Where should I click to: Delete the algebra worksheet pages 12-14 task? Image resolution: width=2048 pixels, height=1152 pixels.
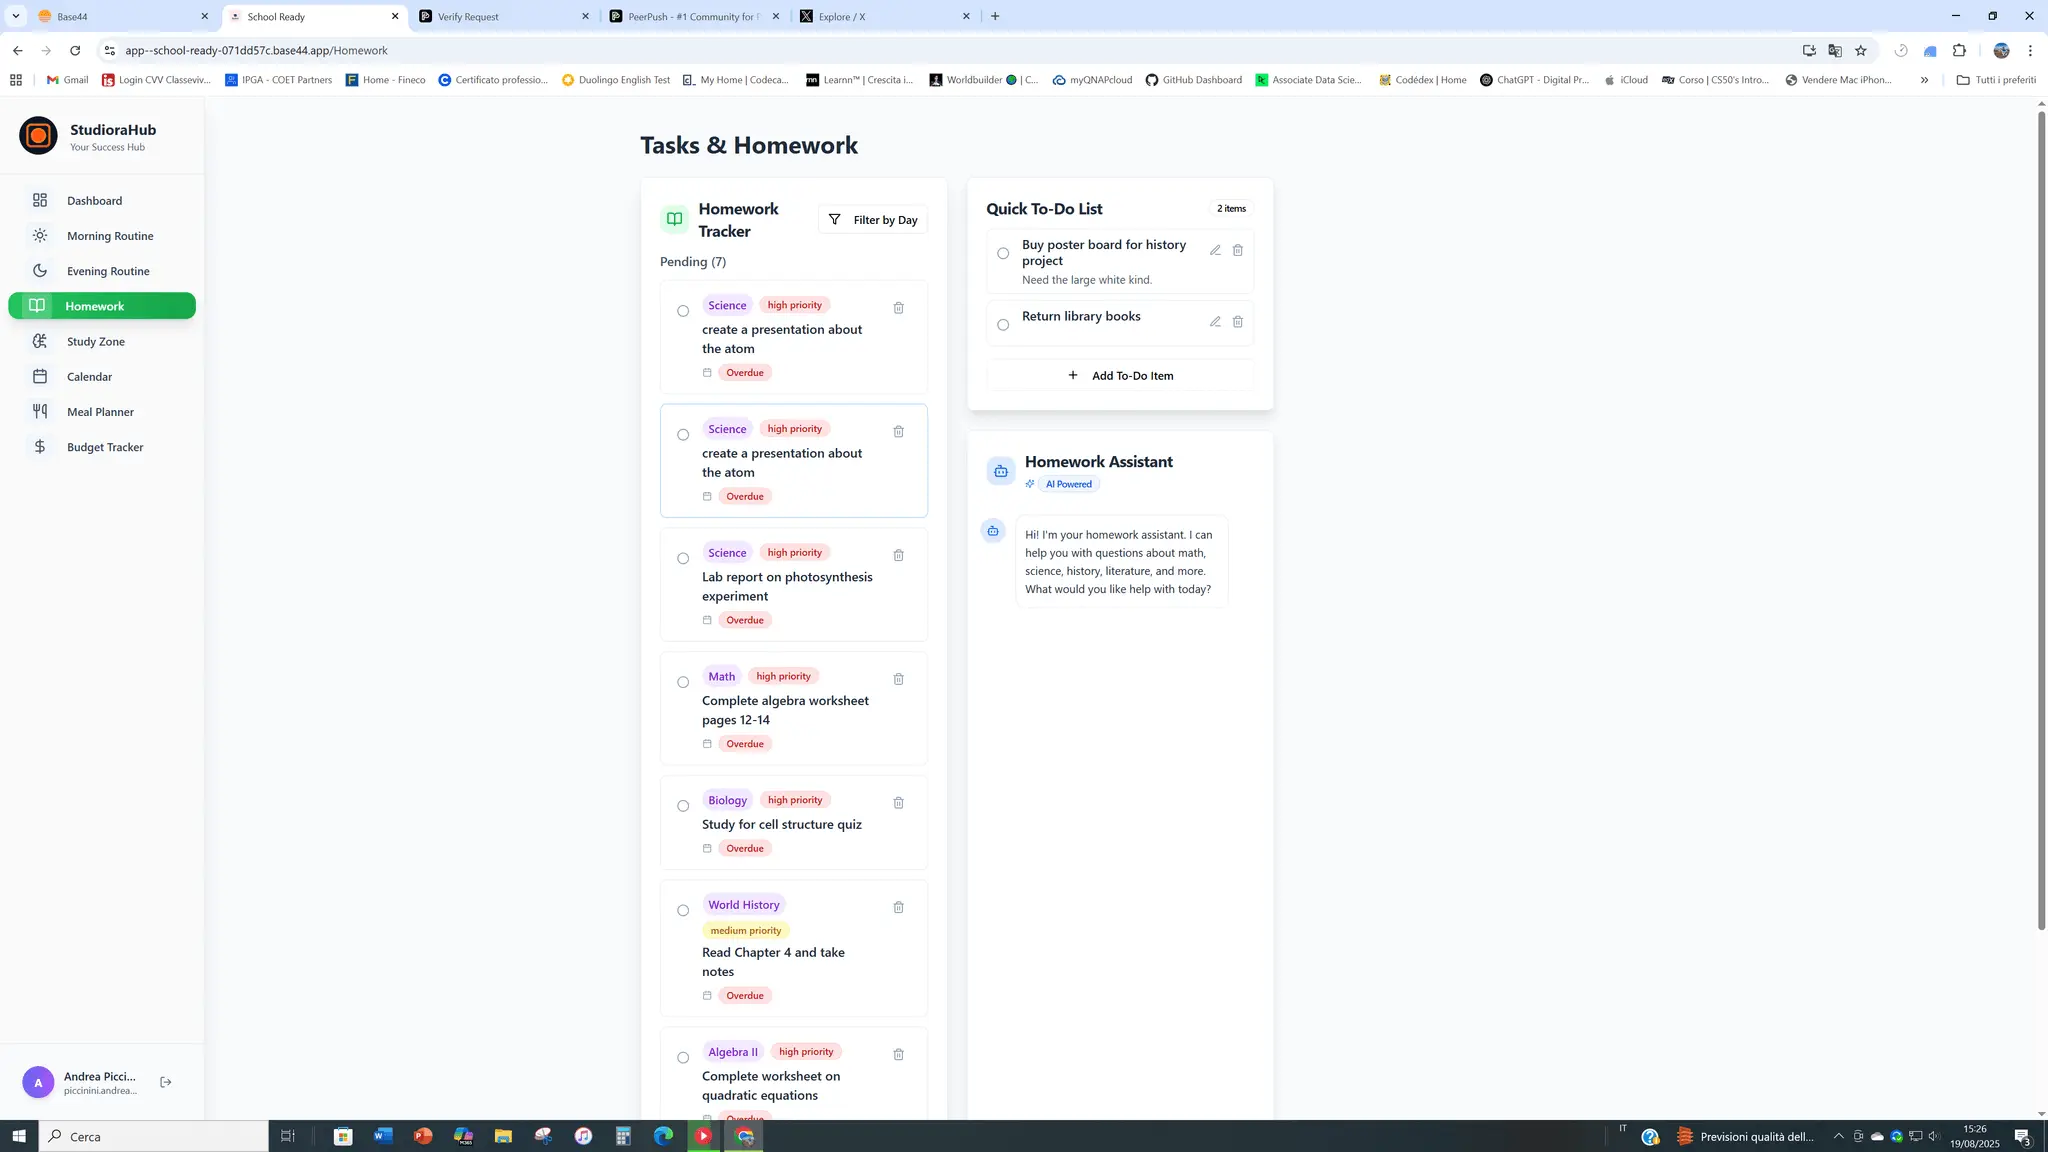coord(898,679)
